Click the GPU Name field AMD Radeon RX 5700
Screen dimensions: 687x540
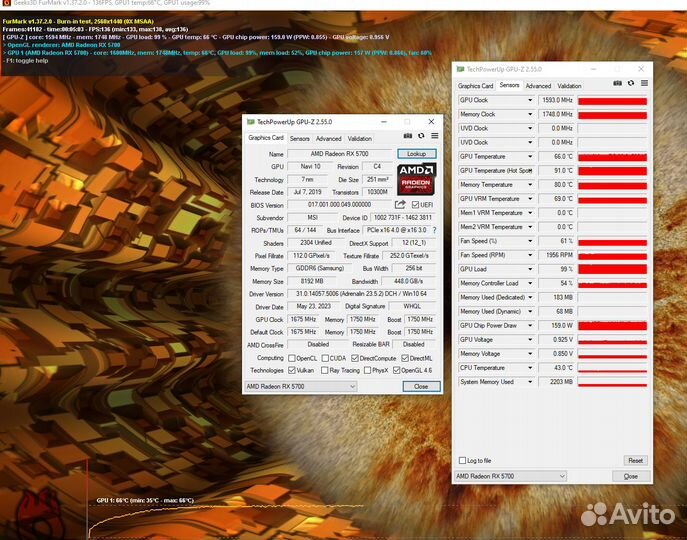point(340,154)
